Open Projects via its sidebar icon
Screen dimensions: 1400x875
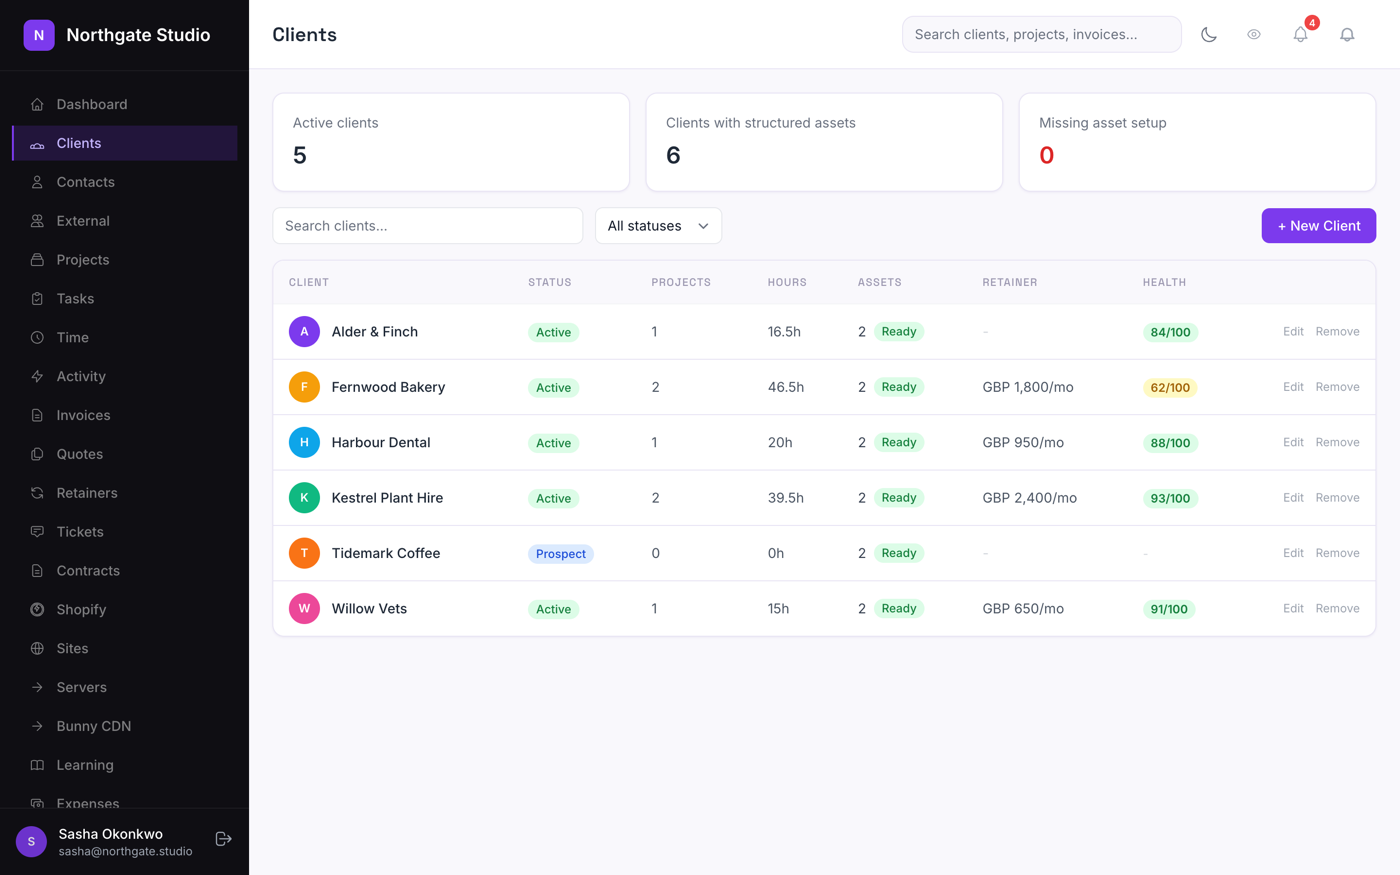37,260
